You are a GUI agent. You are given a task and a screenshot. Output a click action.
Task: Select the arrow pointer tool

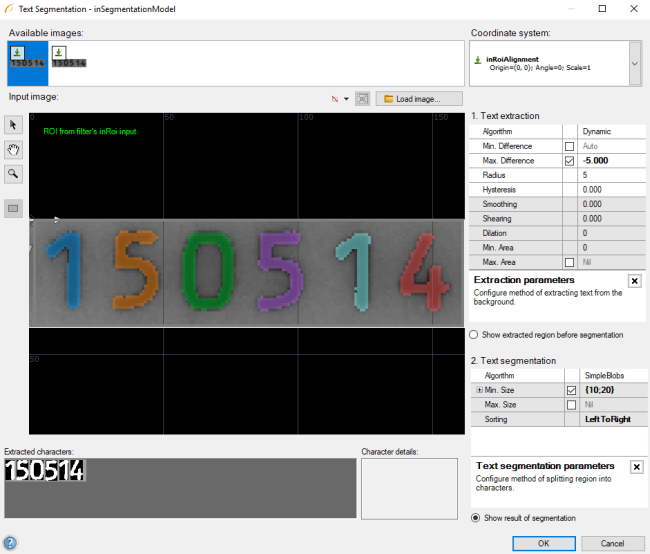pos(14,125)
